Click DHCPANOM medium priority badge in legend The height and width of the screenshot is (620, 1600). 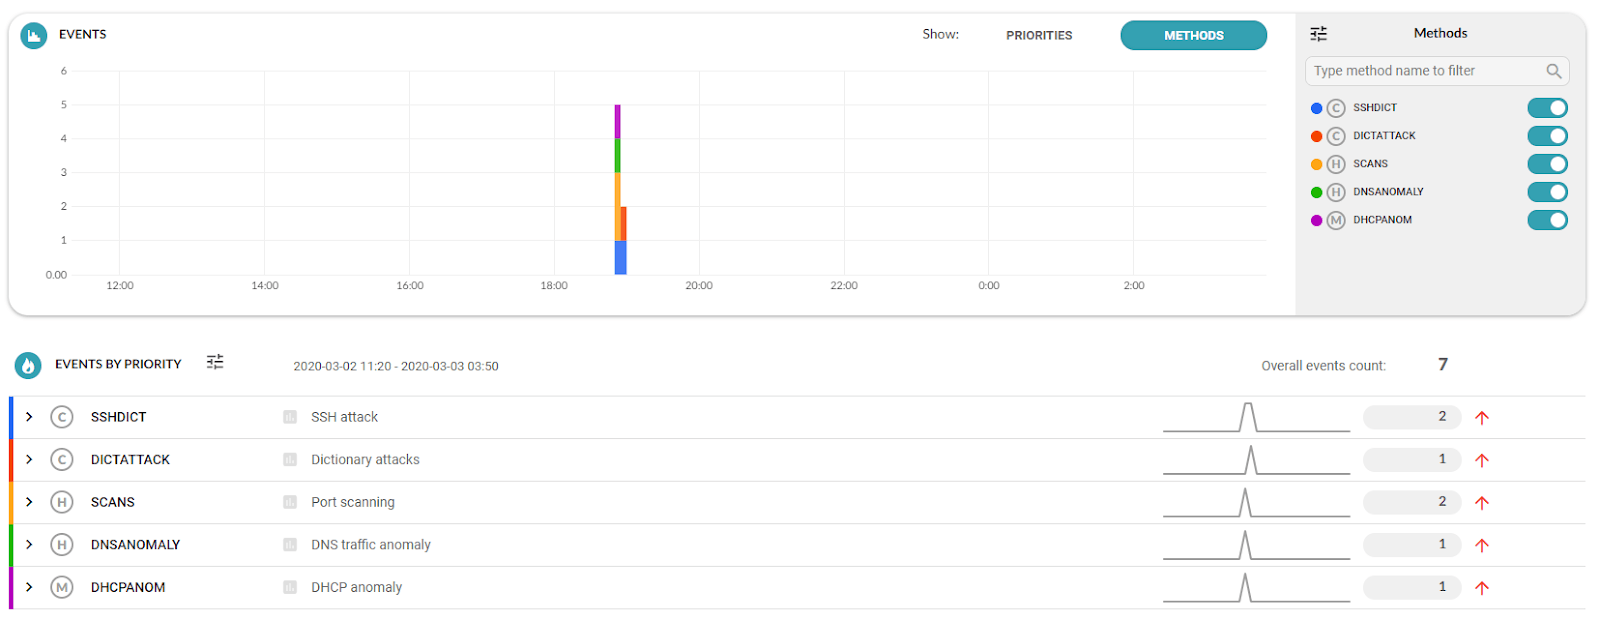[1336, 220]
